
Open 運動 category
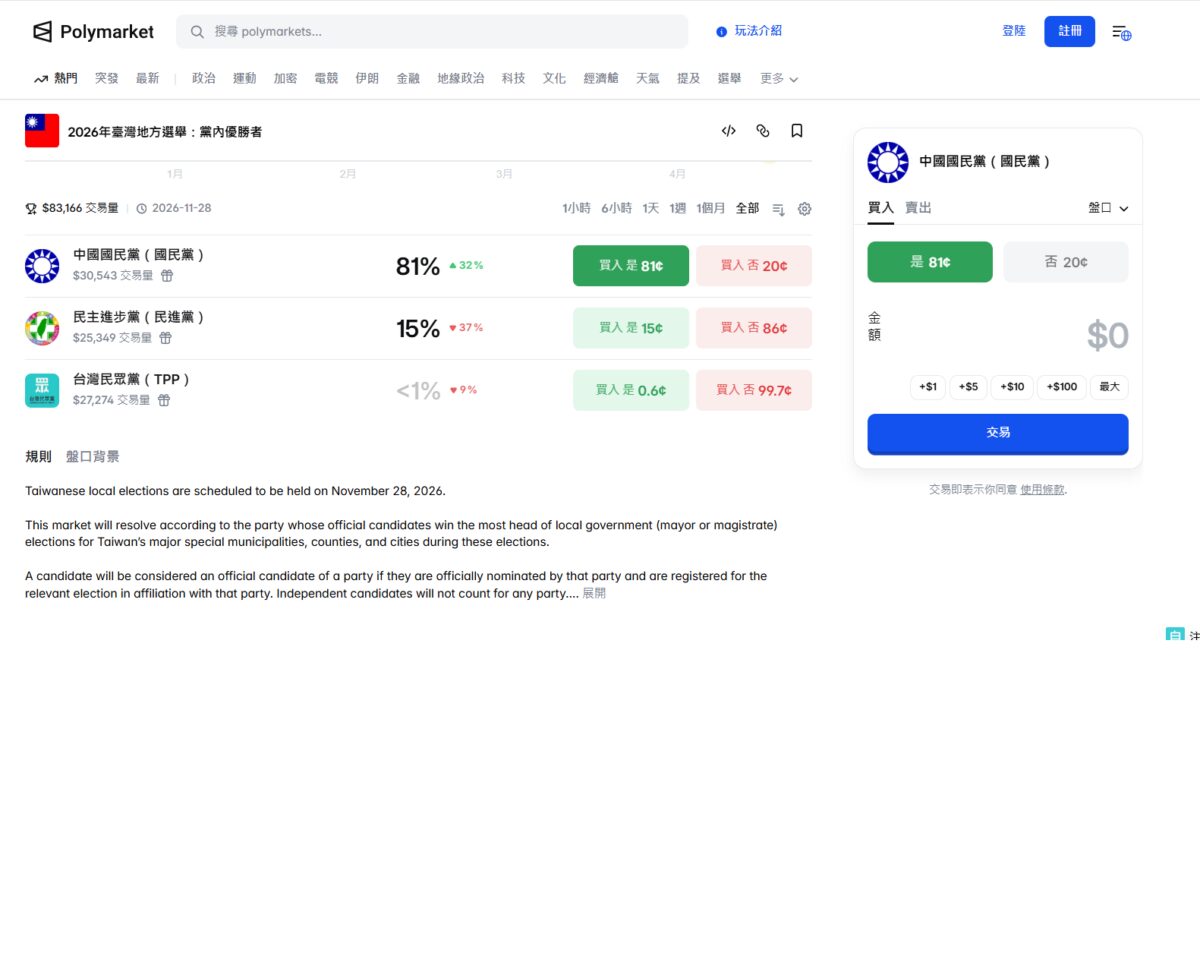coord(244,78)
